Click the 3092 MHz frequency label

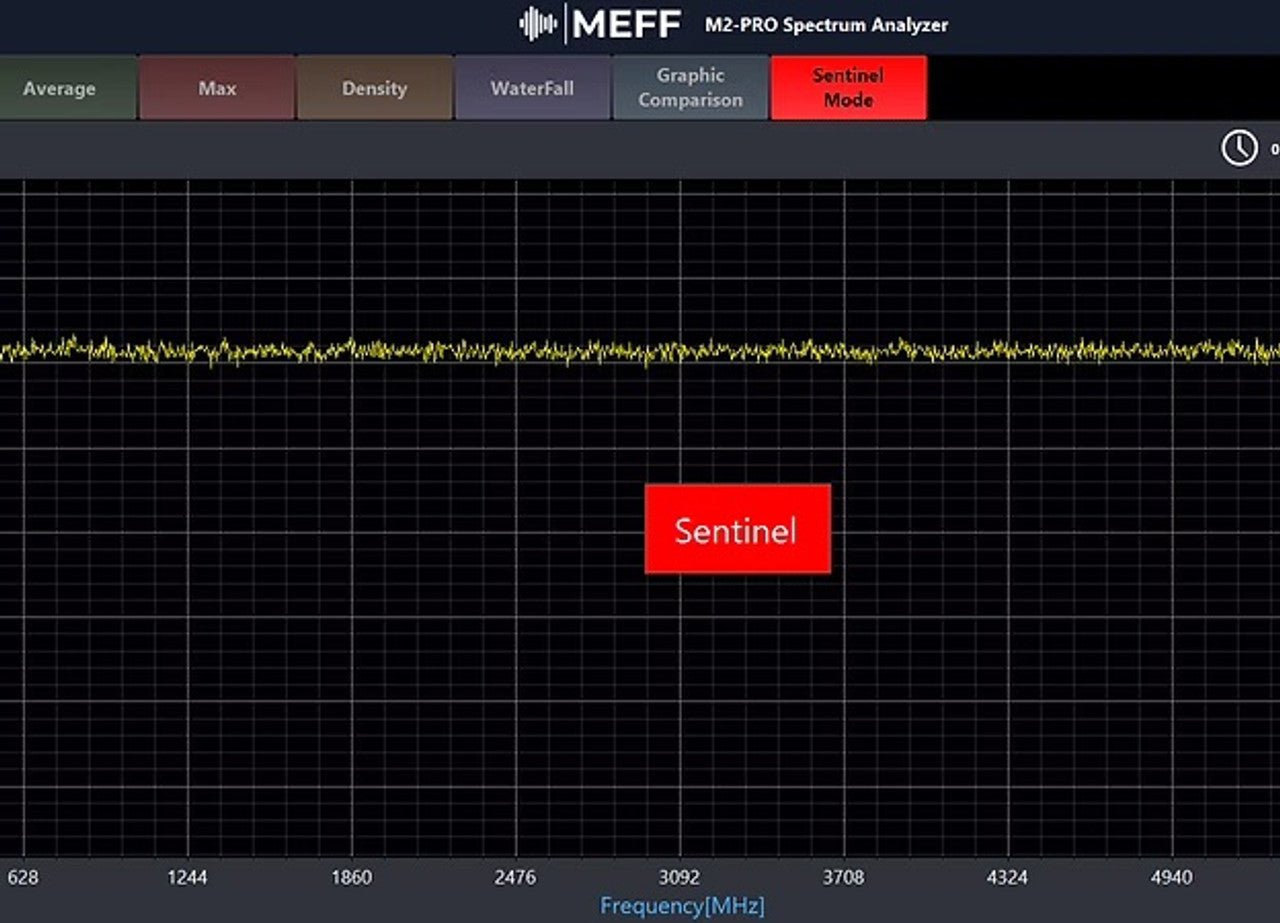(681, 877)
